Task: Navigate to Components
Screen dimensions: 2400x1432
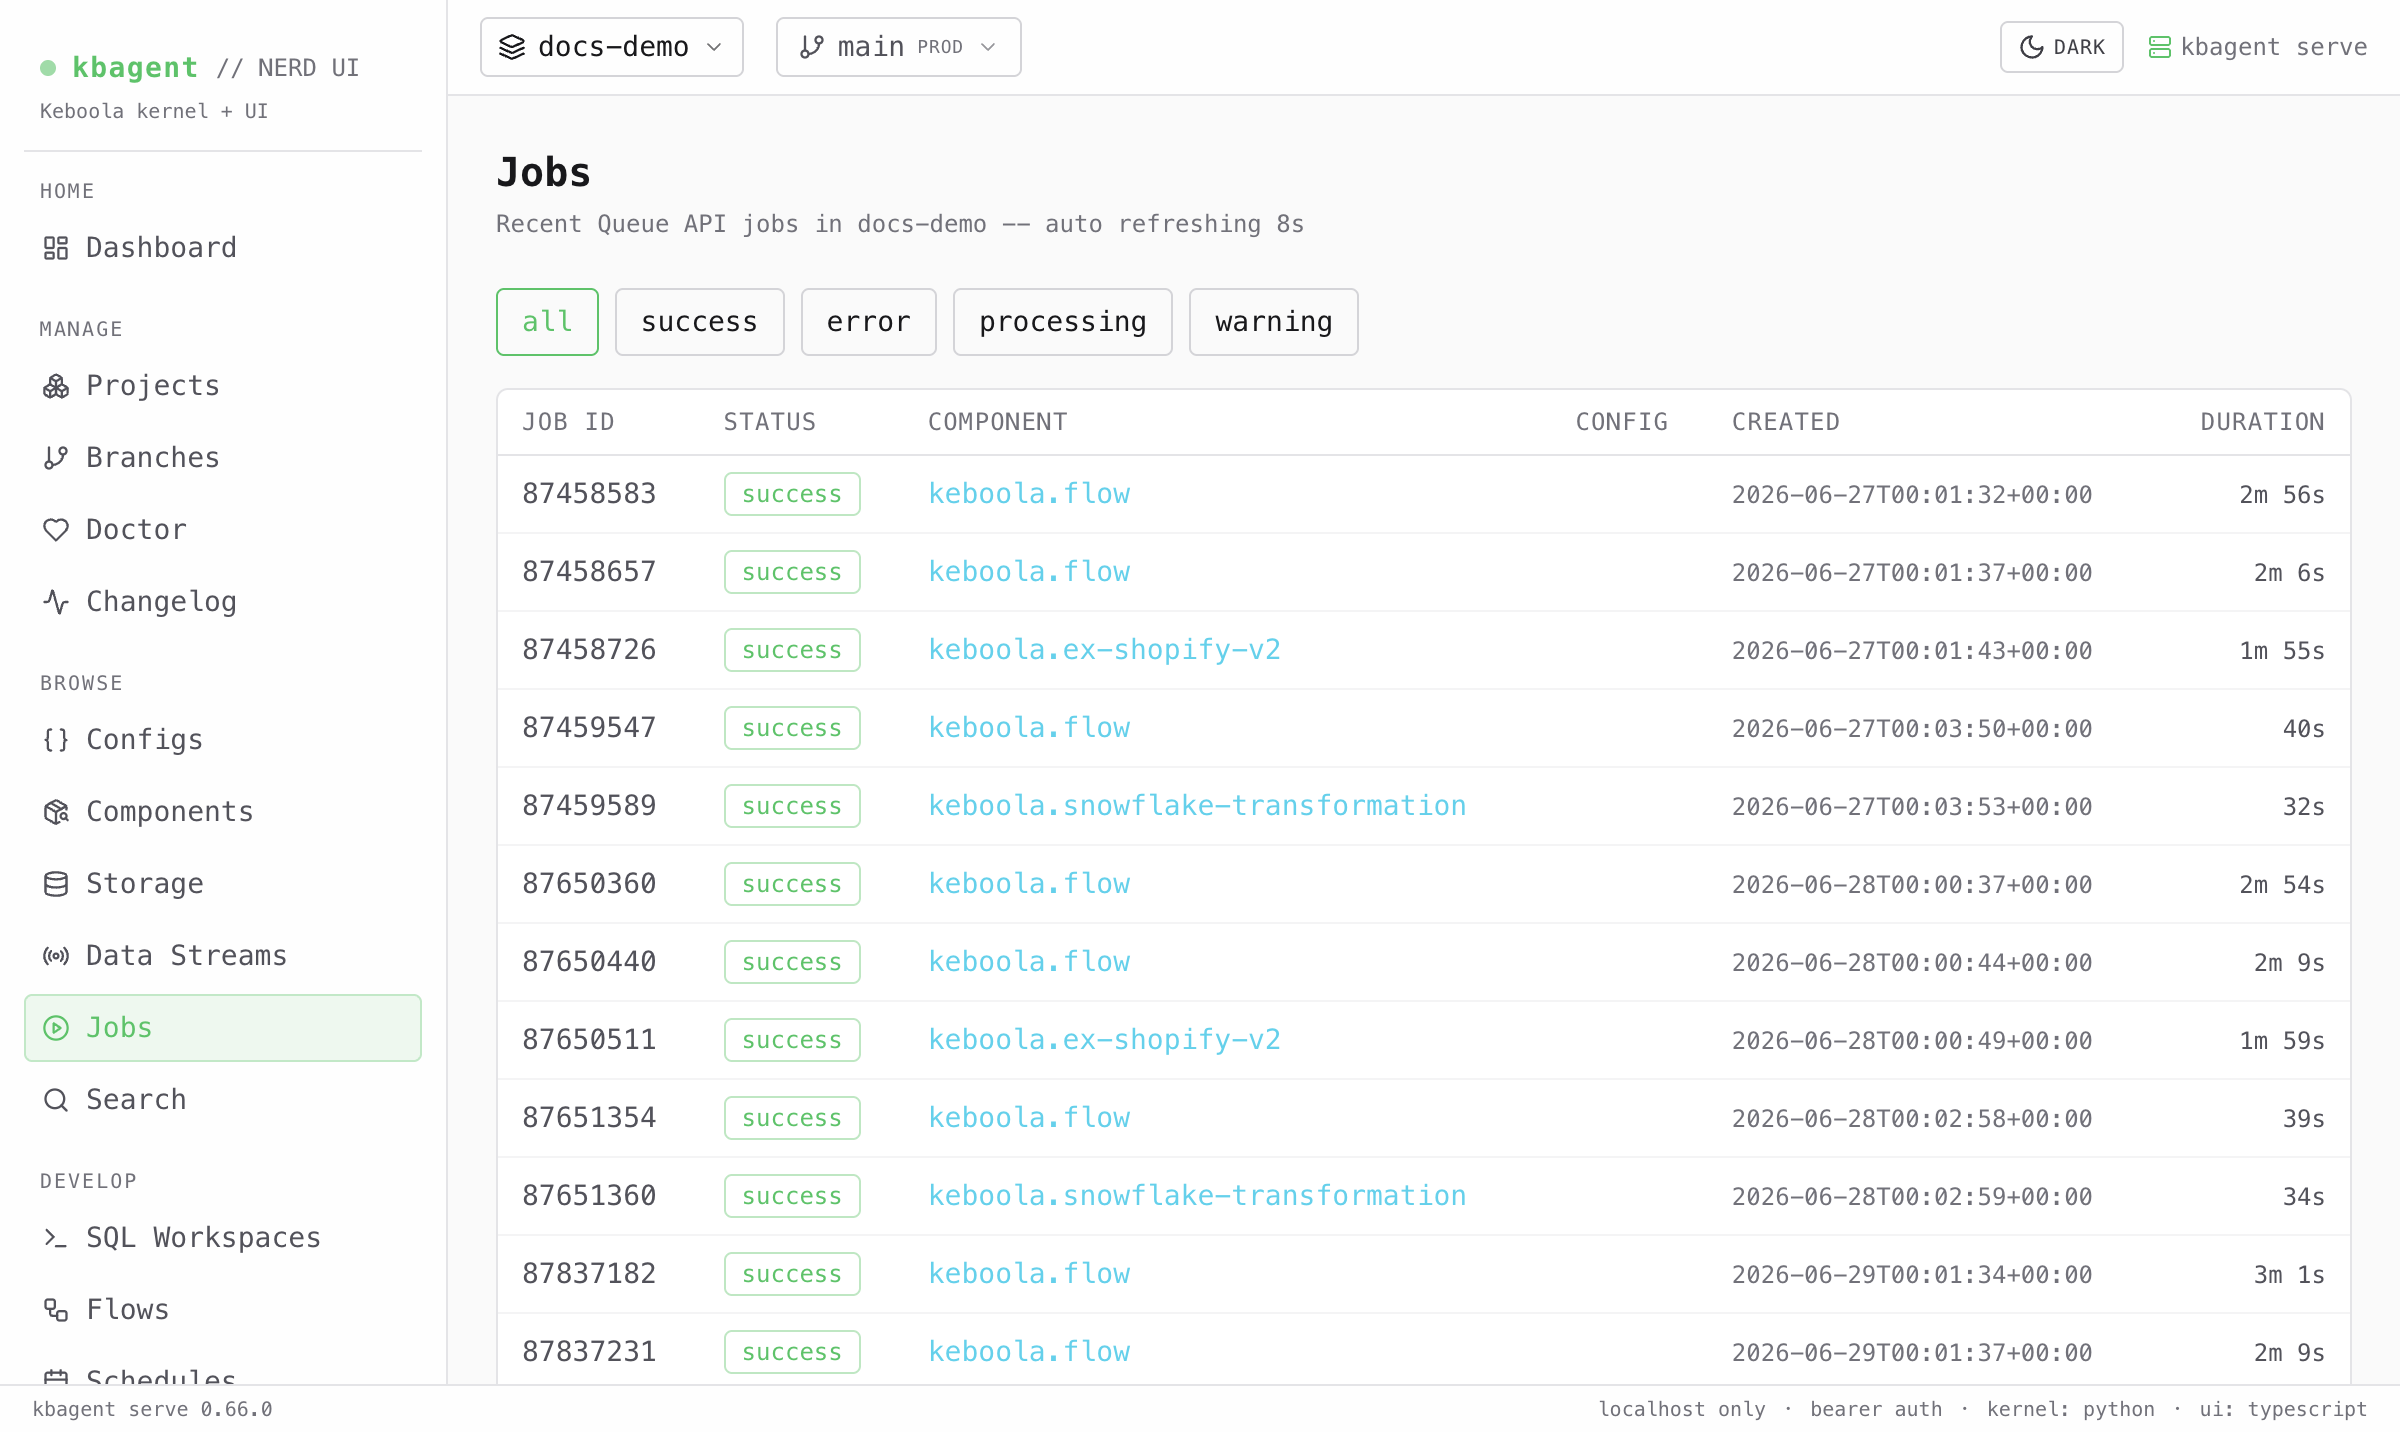Action: 223,812
